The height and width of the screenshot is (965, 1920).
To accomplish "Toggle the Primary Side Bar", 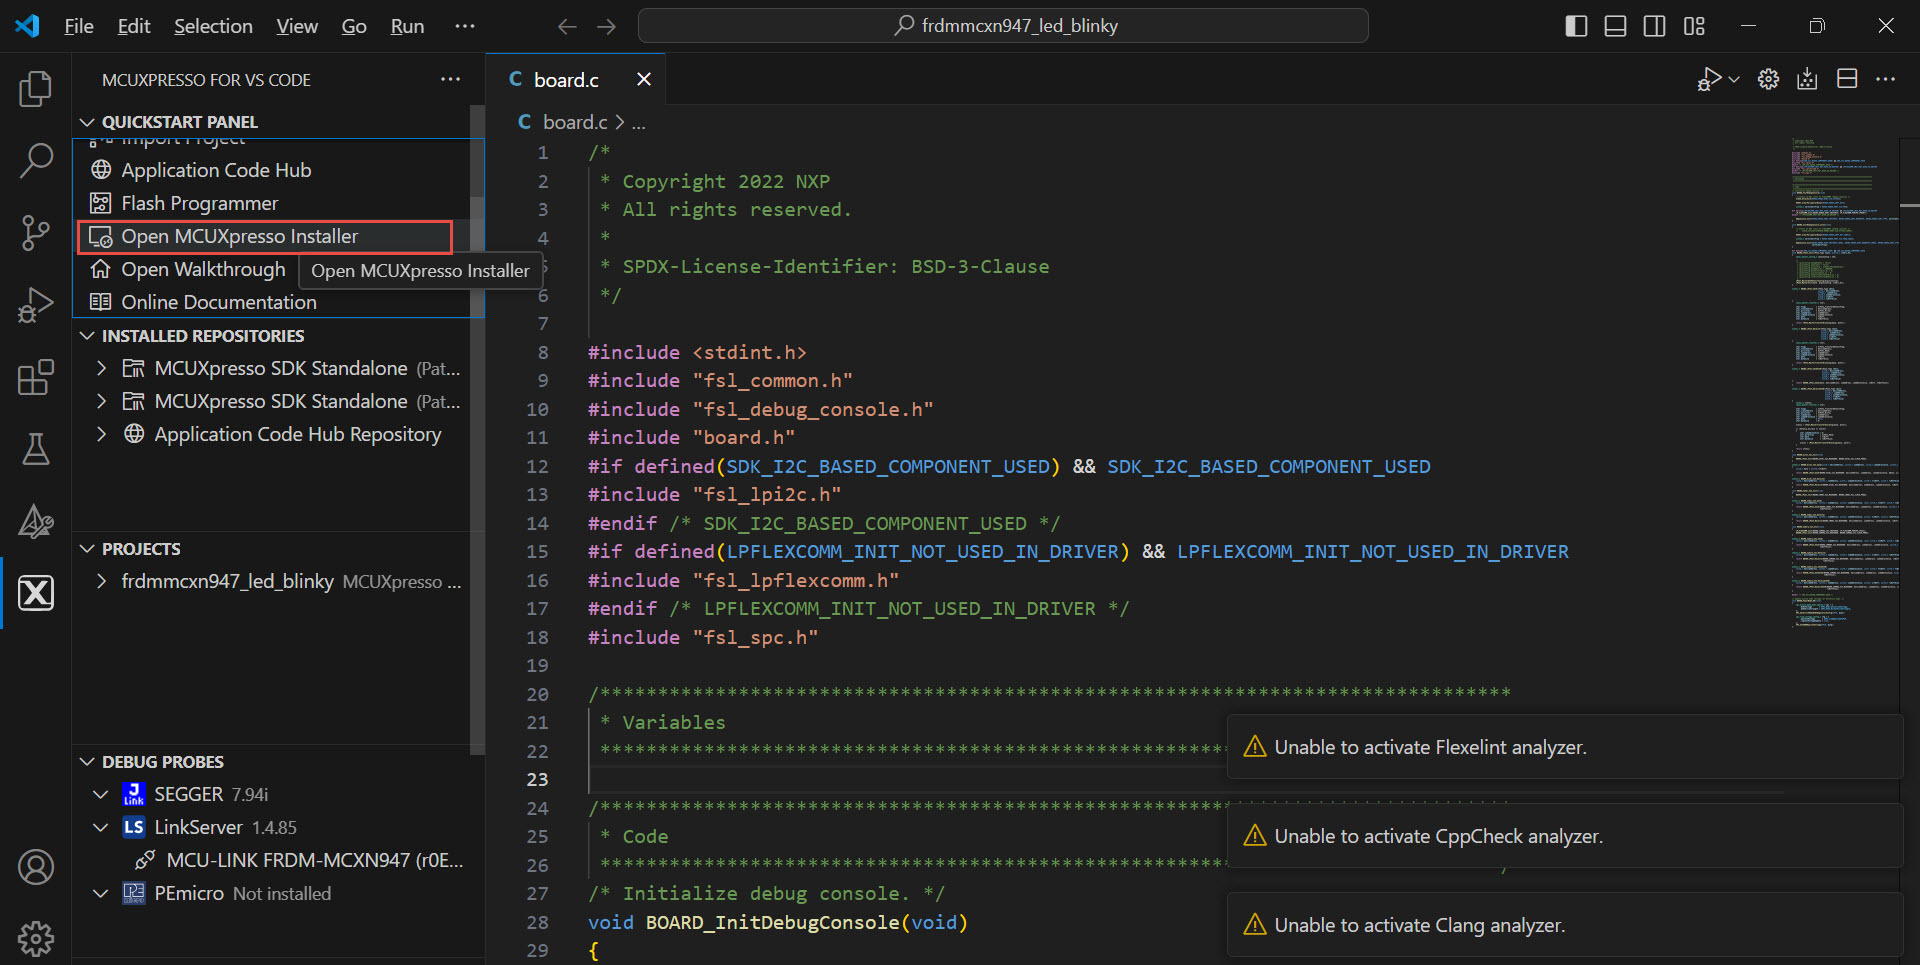I will (1575, 26).
